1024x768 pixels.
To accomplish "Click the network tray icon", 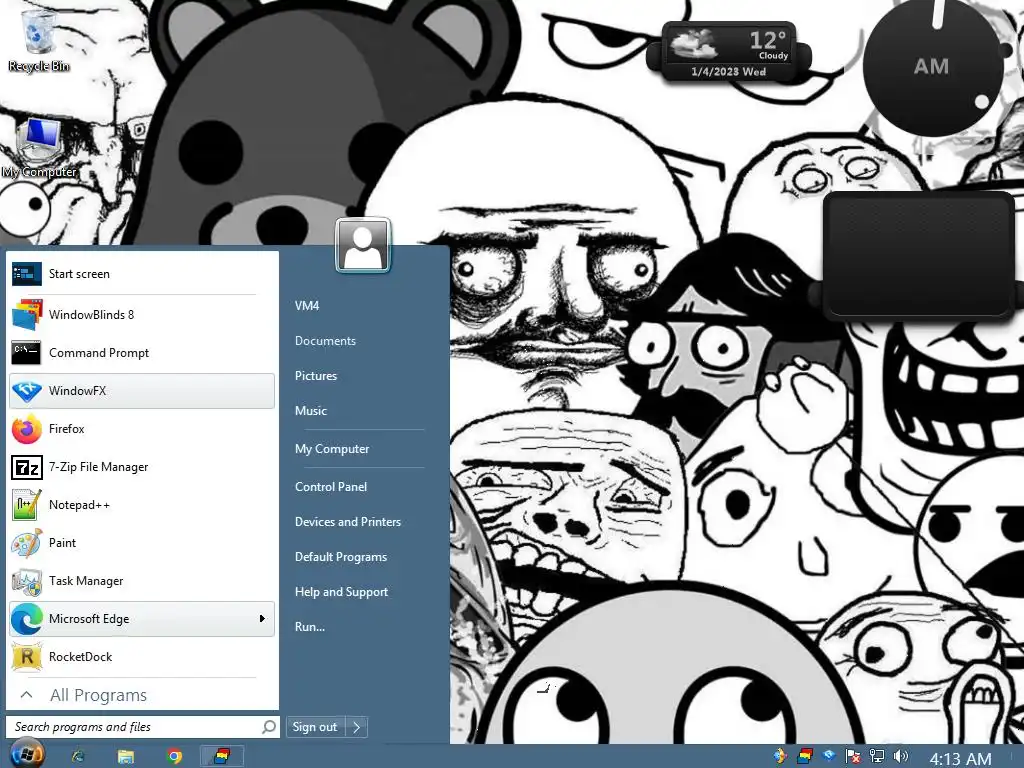I will [x=876, y=756].
